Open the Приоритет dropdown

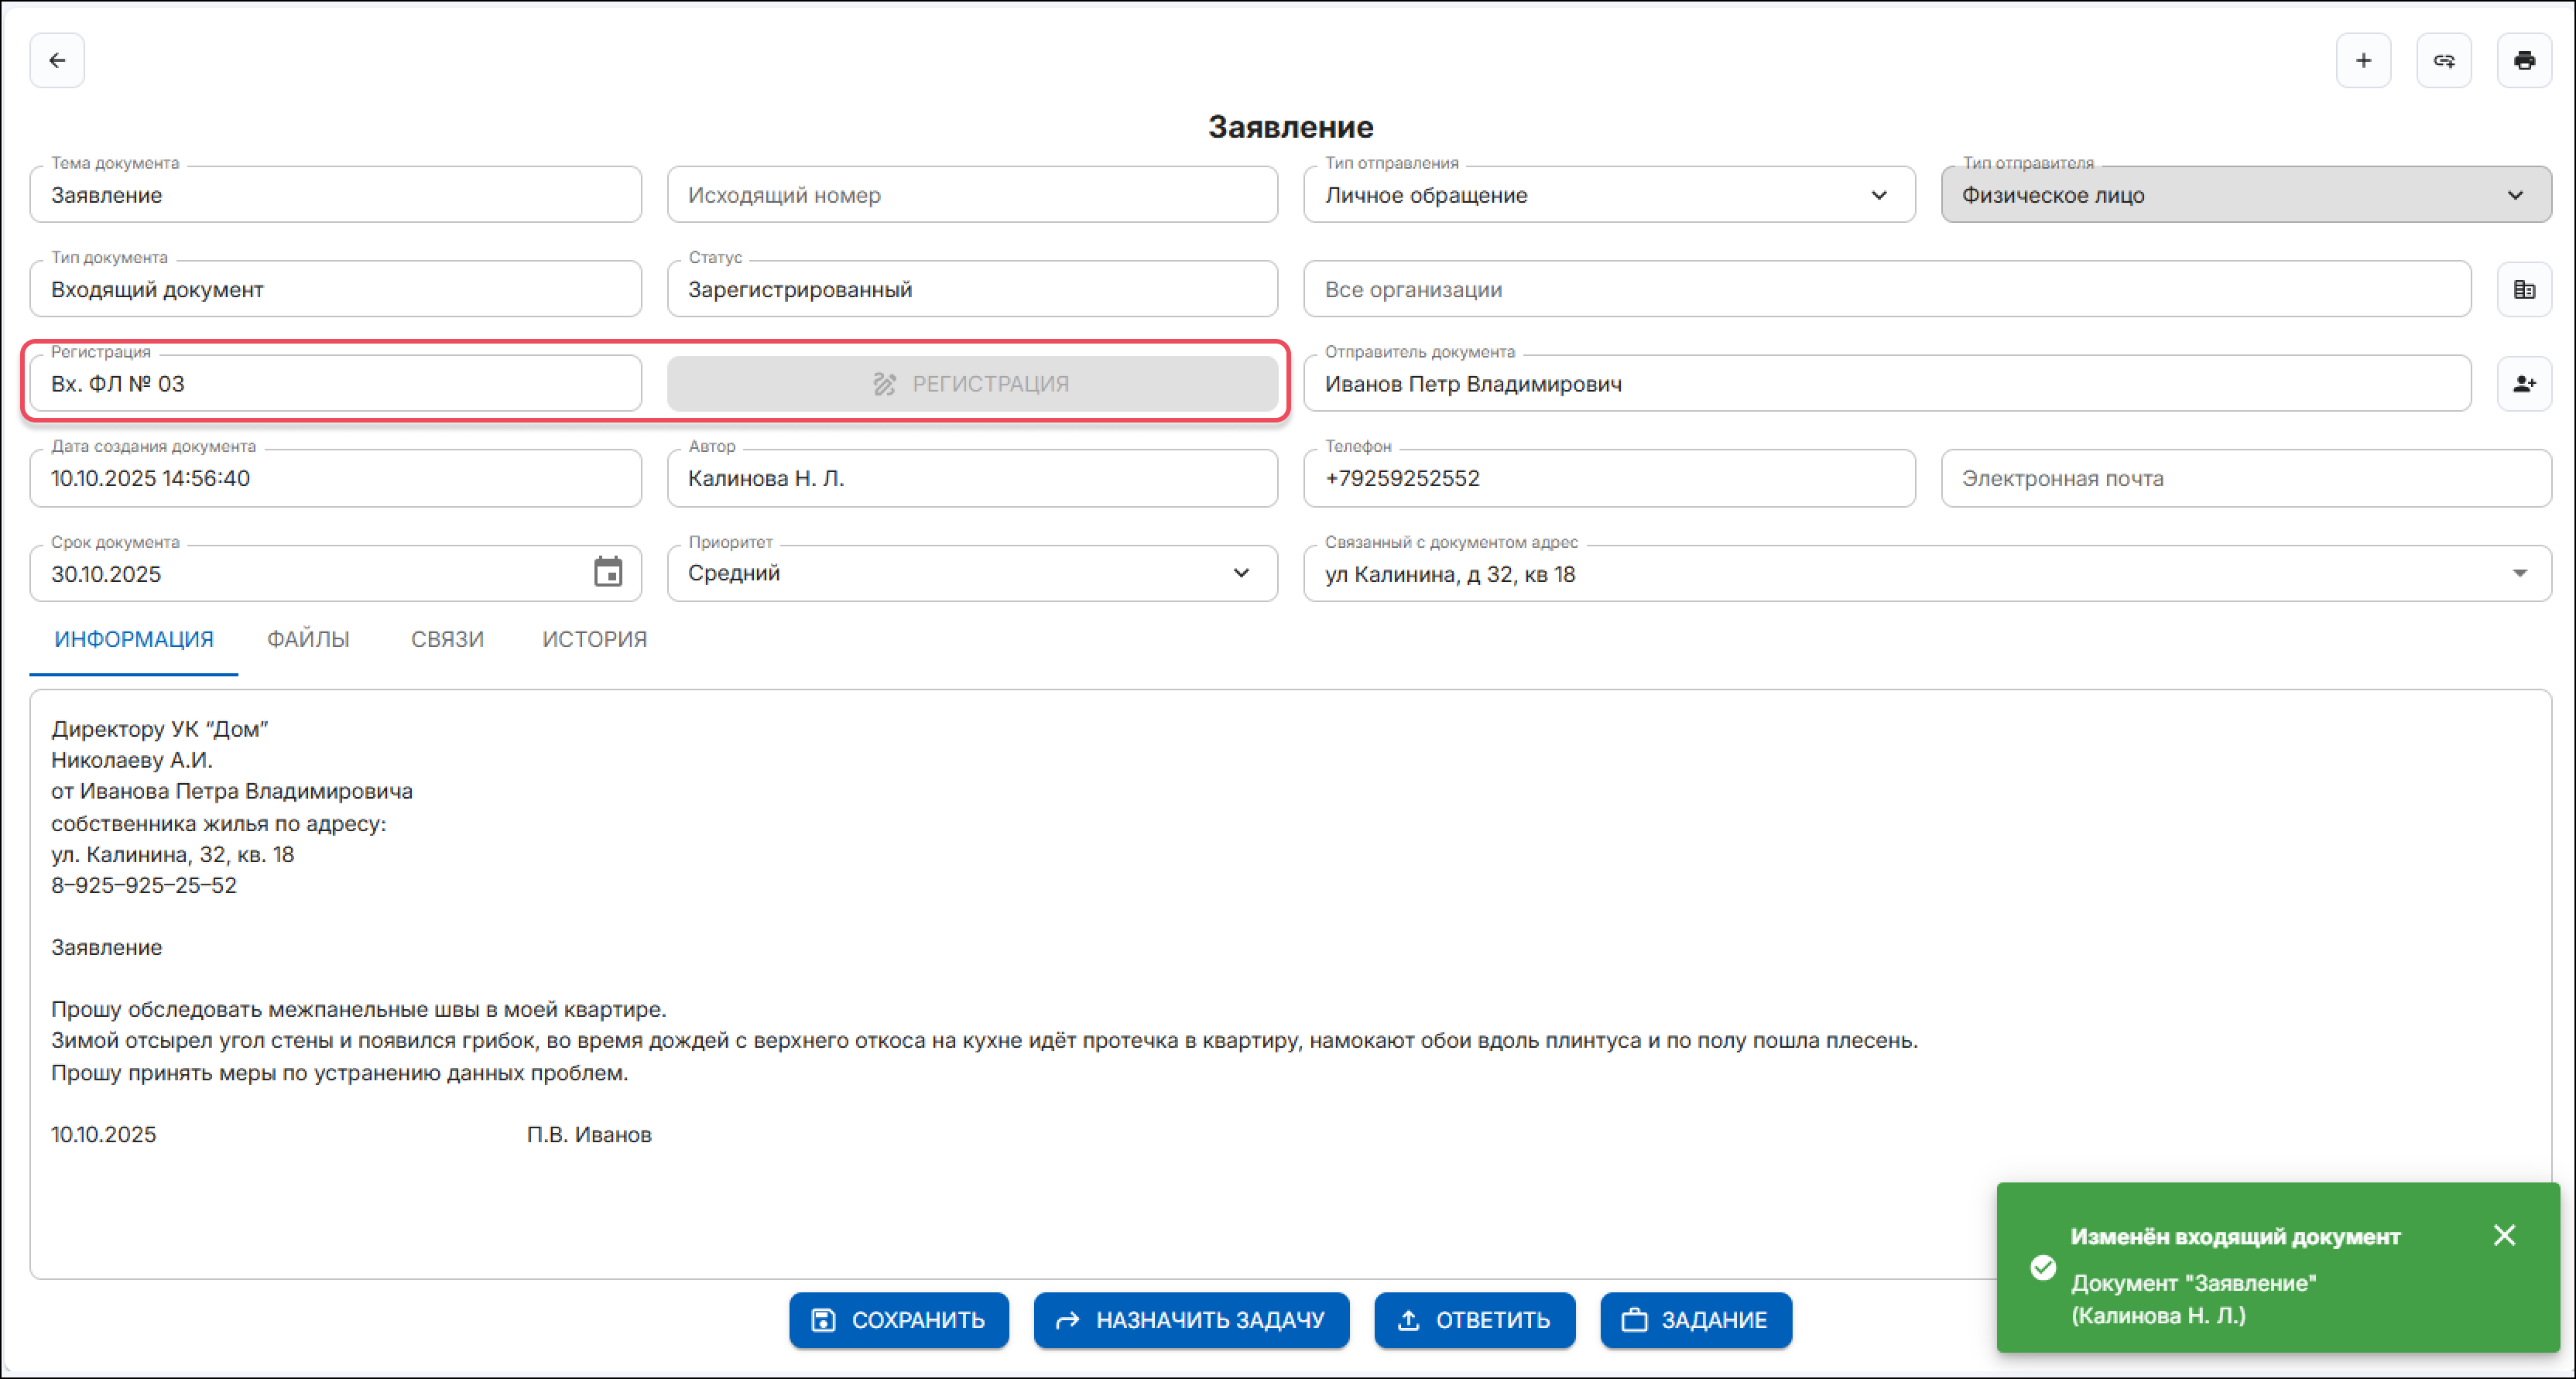tap(1241, 573)
